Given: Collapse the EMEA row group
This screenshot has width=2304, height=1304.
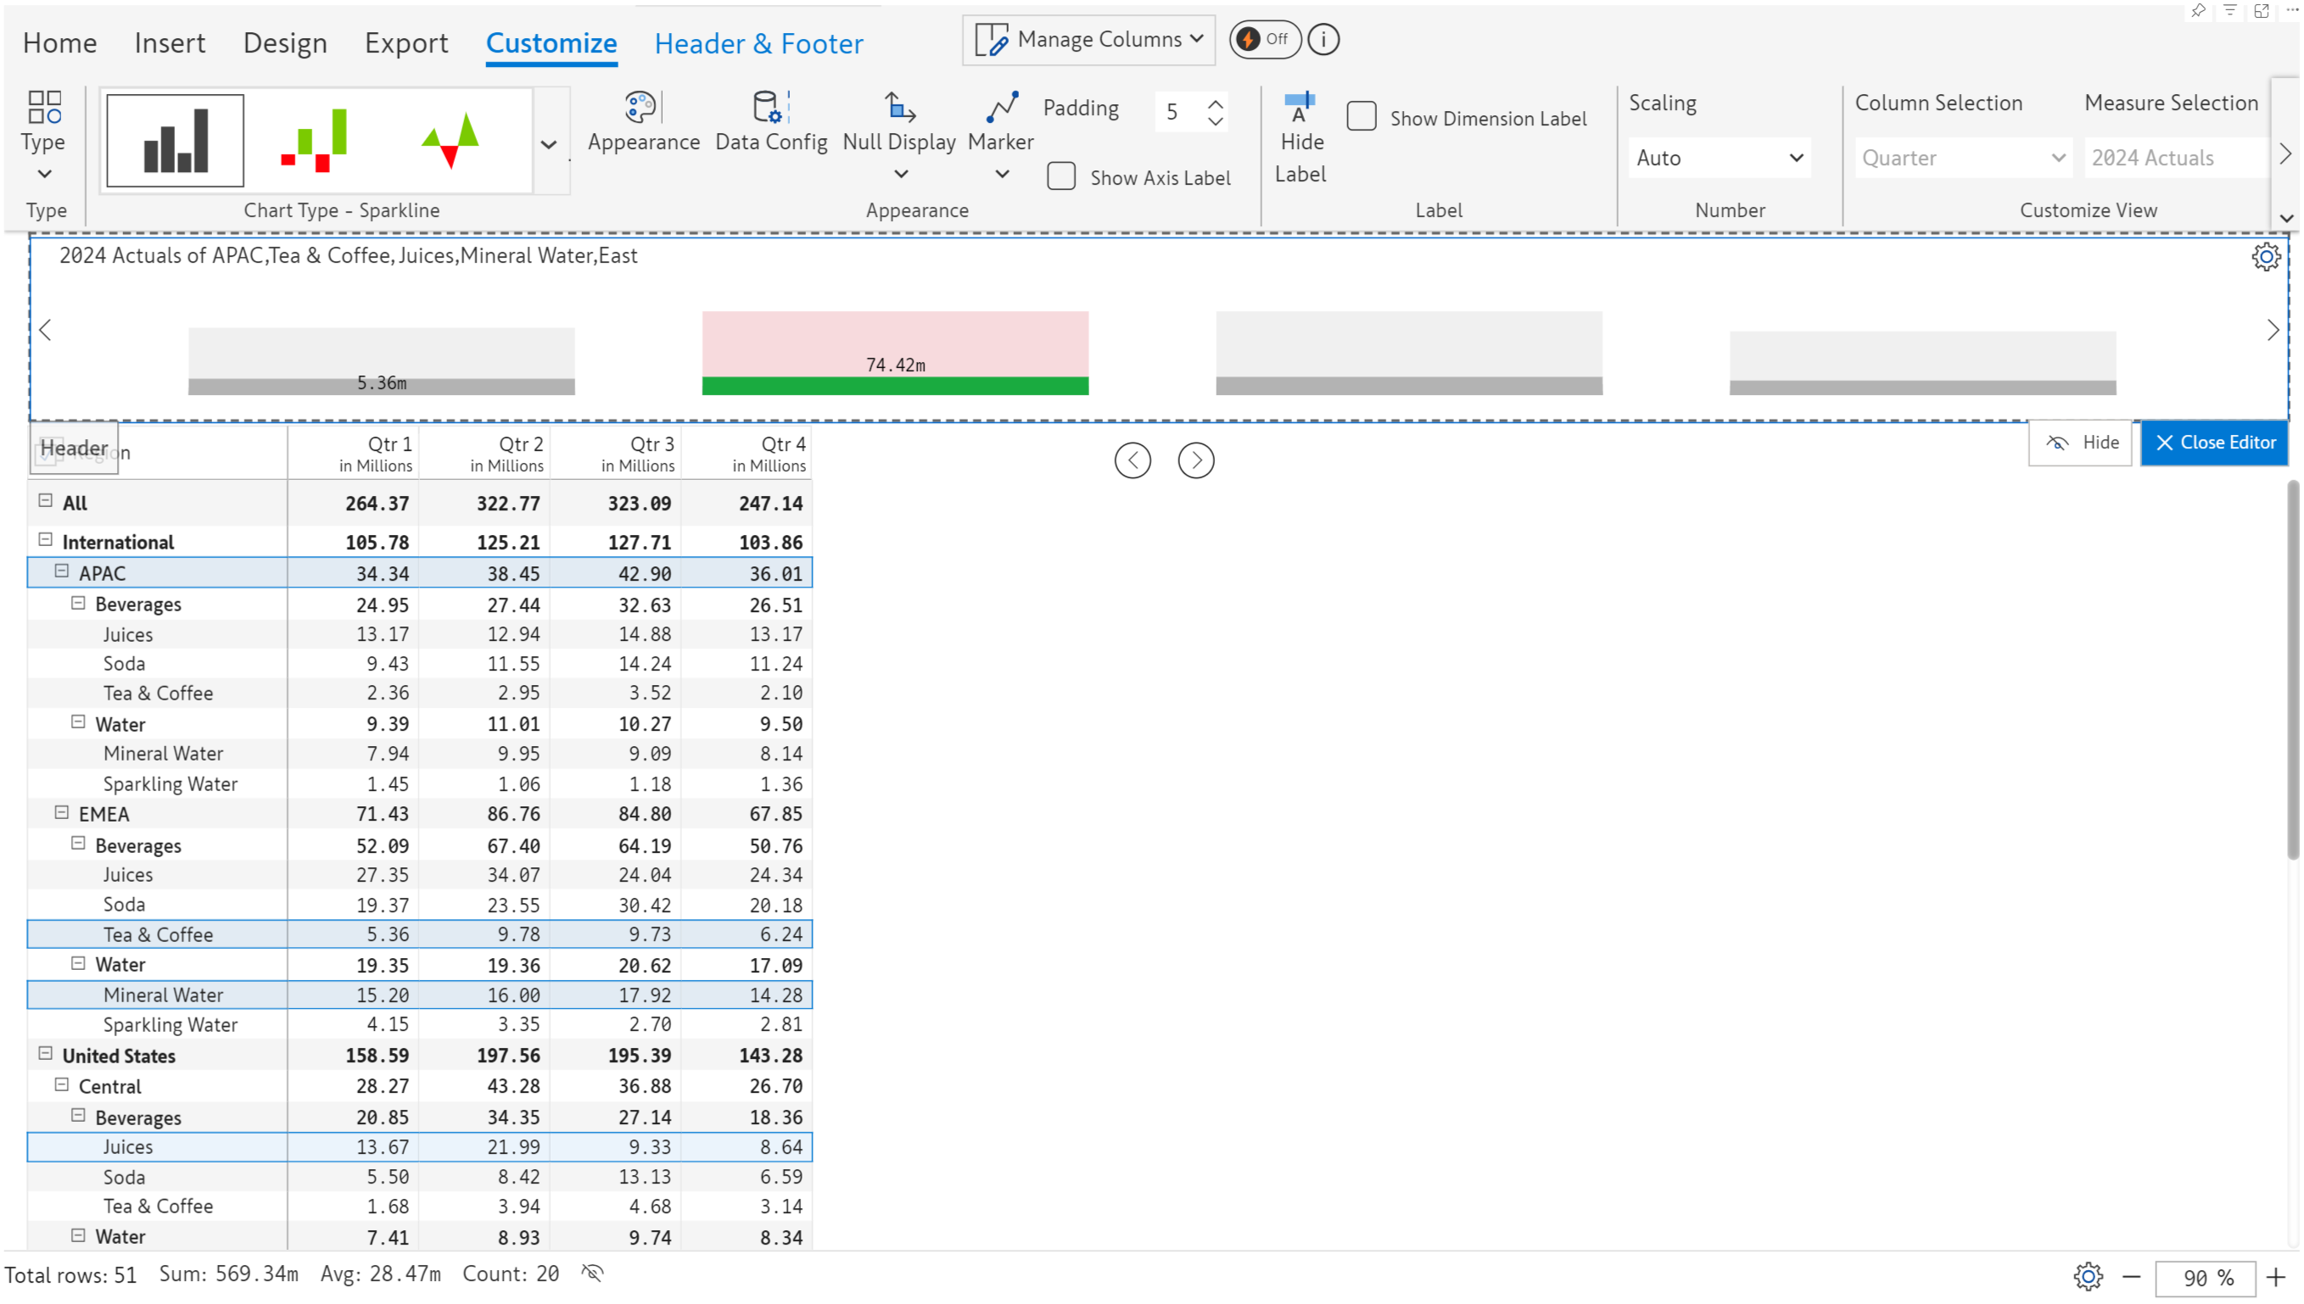Looking at the screenshot, I should (62, 813).
